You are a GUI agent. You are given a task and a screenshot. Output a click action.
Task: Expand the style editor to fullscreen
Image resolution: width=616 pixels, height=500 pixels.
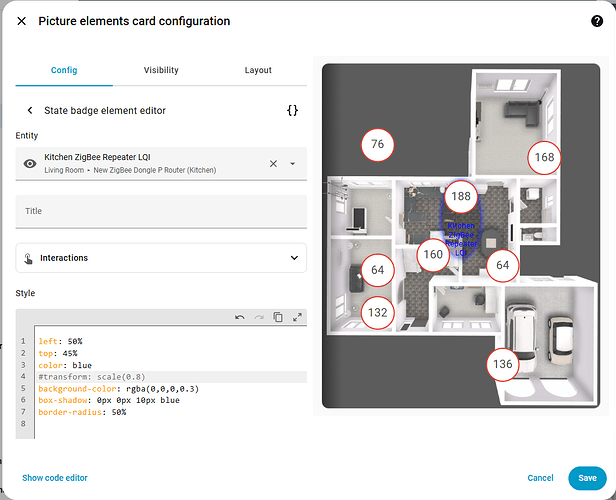pyautogui.click(x=297, y=317)
